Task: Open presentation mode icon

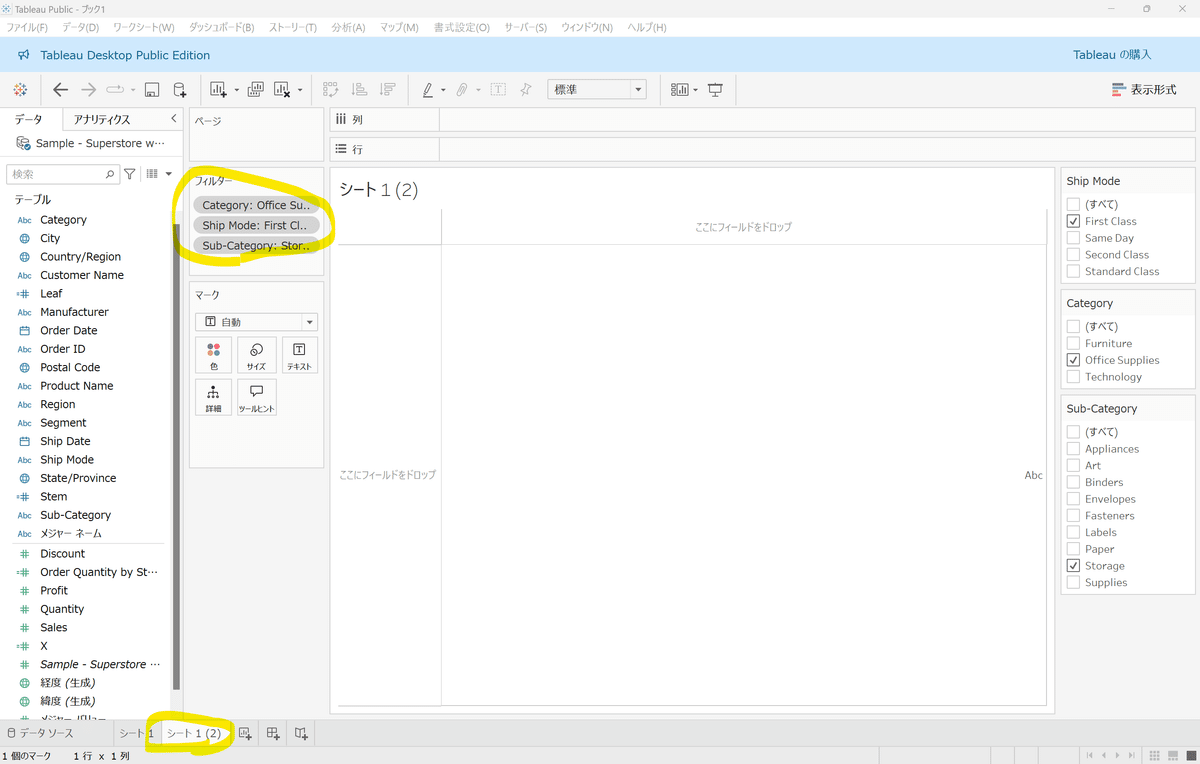Action: 715,90
